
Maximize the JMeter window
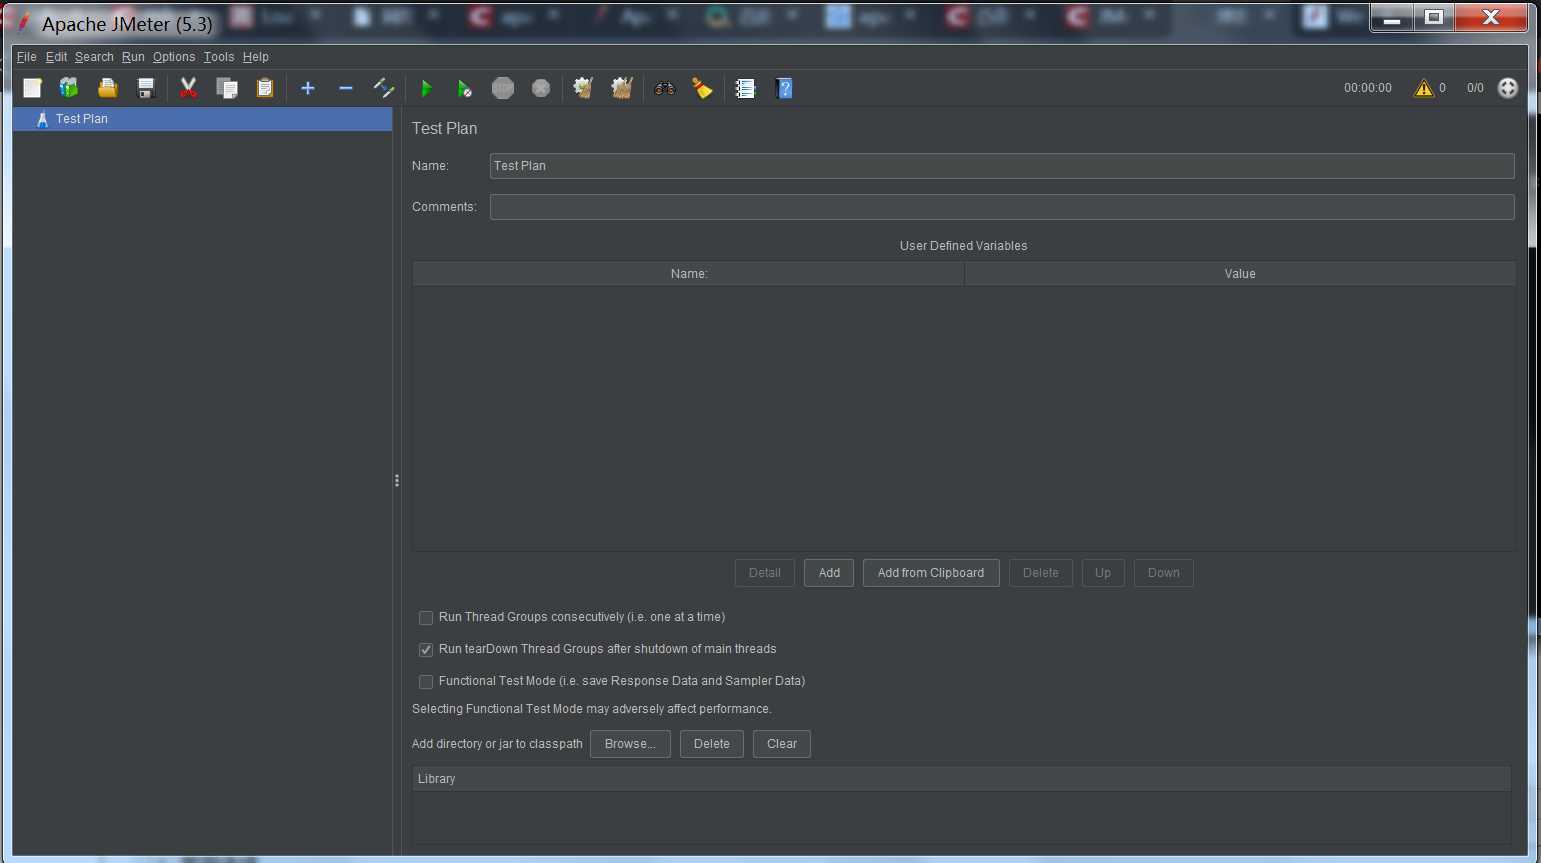(1434, 17)
